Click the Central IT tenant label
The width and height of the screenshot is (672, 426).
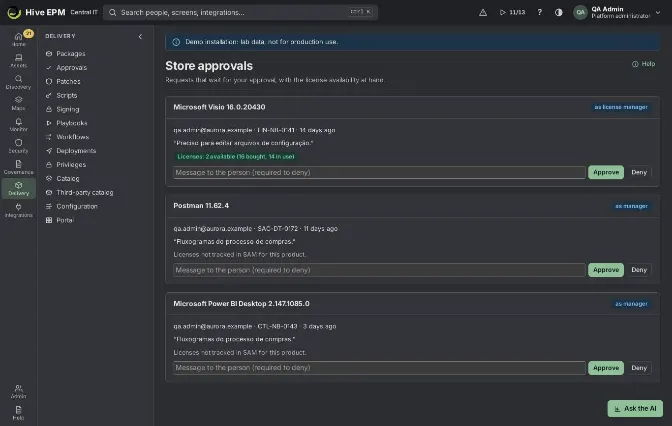pos(84,12)
